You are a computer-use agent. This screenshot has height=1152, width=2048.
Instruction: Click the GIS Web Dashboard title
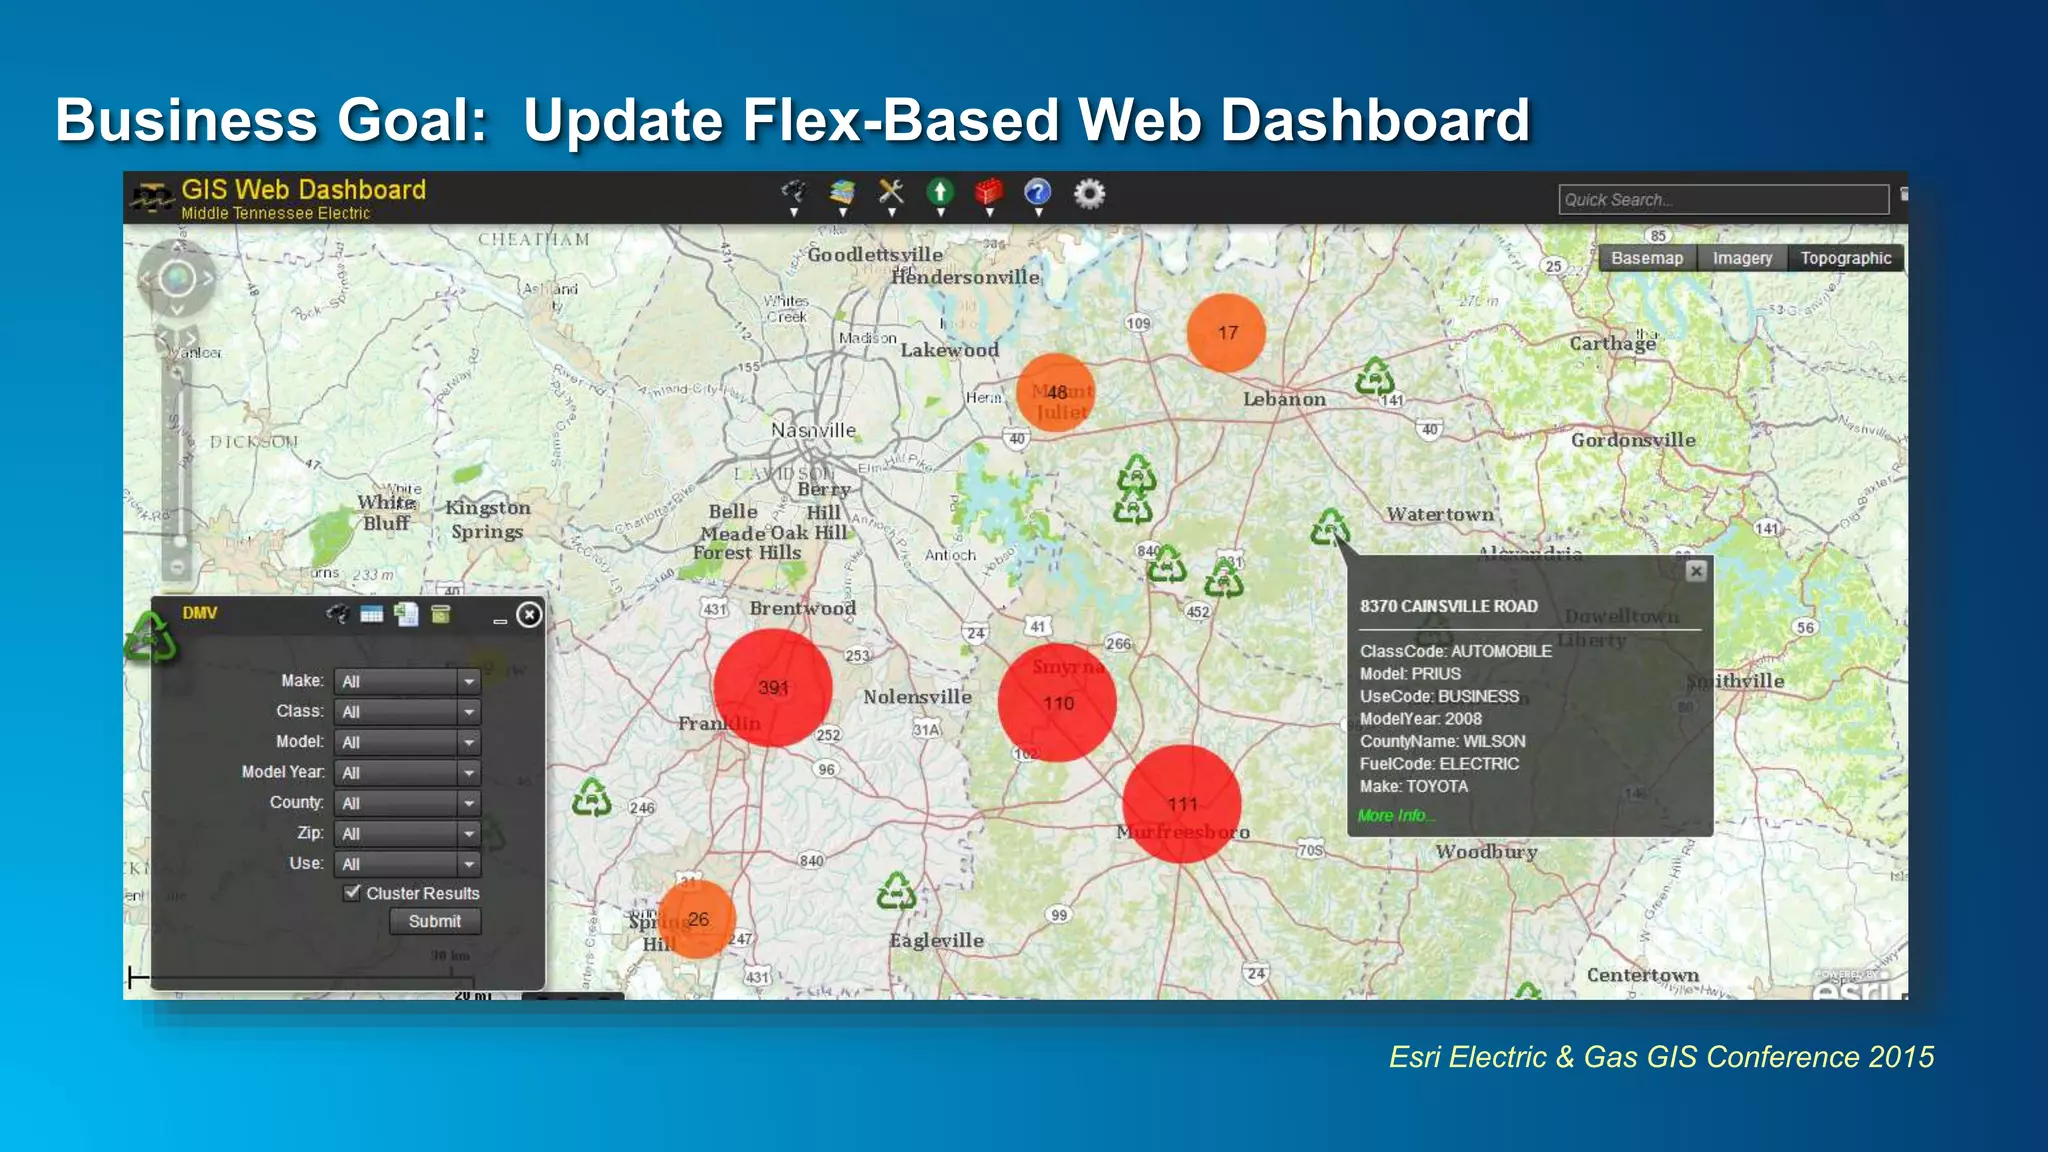click(303, 189)
